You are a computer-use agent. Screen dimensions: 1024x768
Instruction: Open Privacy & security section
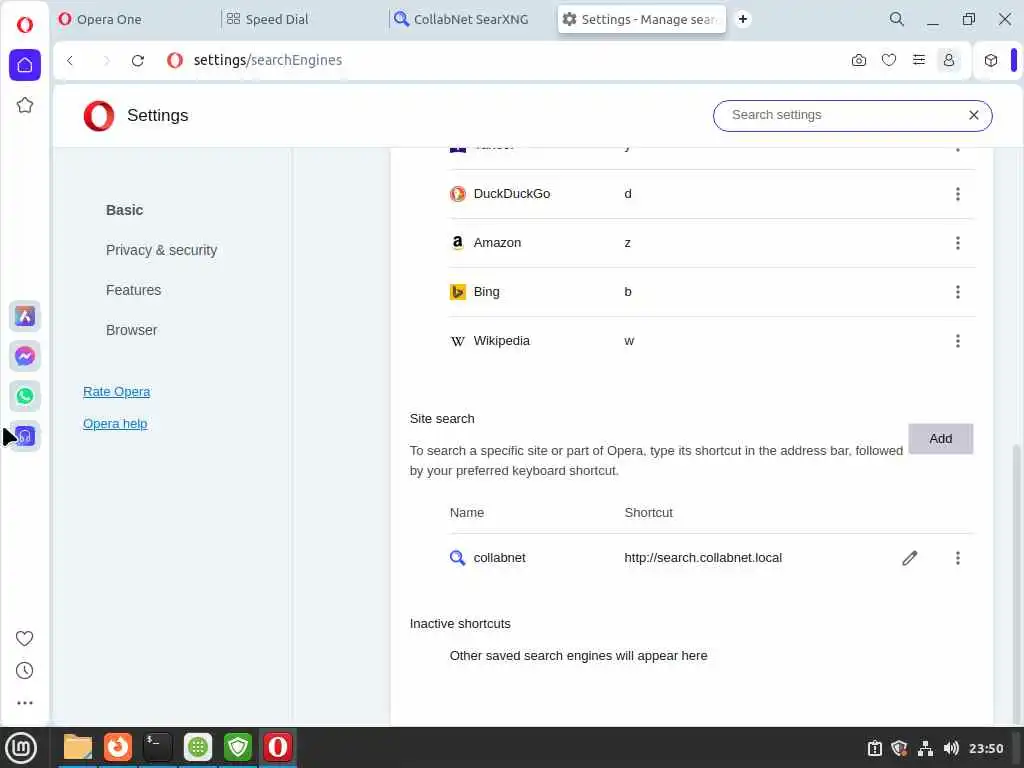pos(161,250)
